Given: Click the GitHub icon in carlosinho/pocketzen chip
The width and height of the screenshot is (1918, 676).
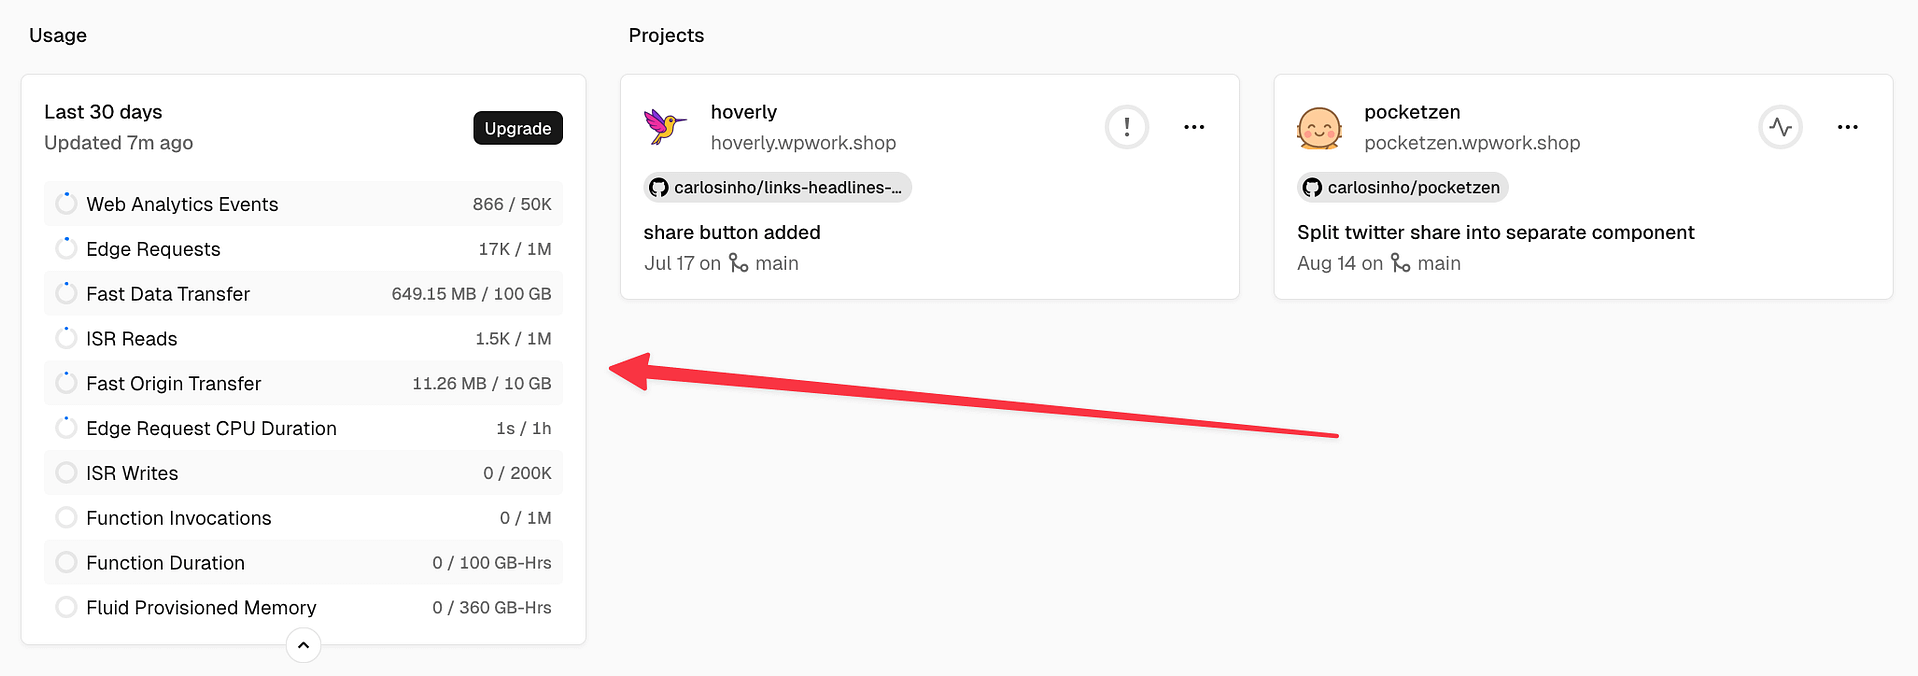Looking at the screenshot, I should pos(1312,188).
